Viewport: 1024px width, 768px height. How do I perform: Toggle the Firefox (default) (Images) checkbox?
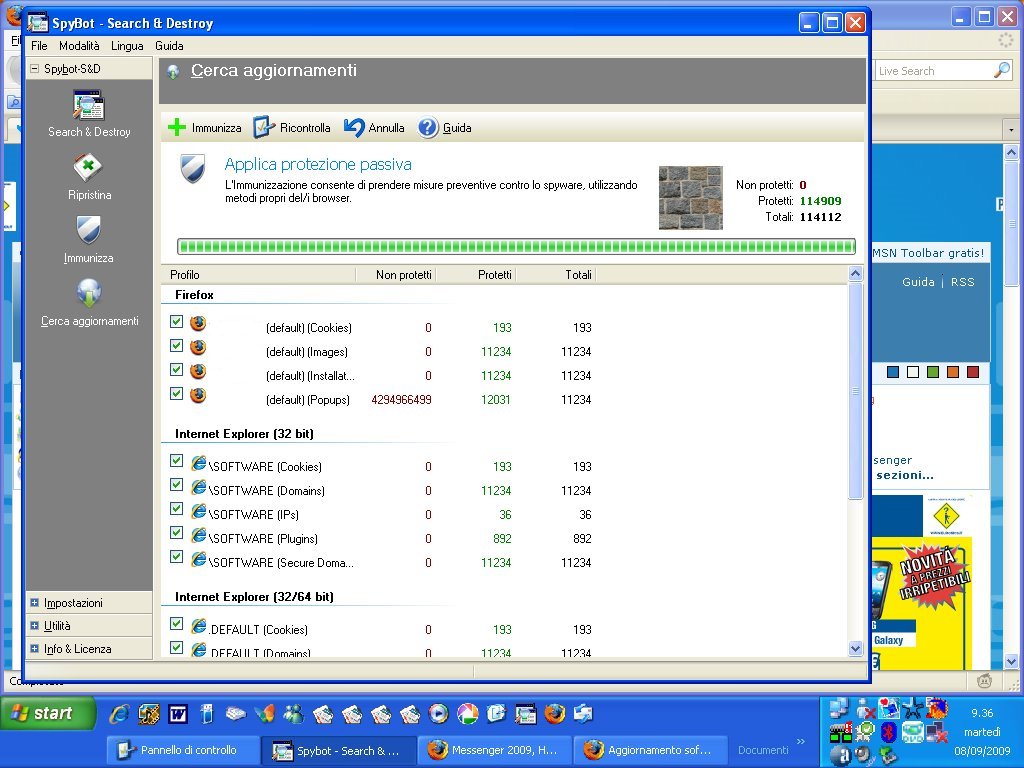(x=176, y=345)
